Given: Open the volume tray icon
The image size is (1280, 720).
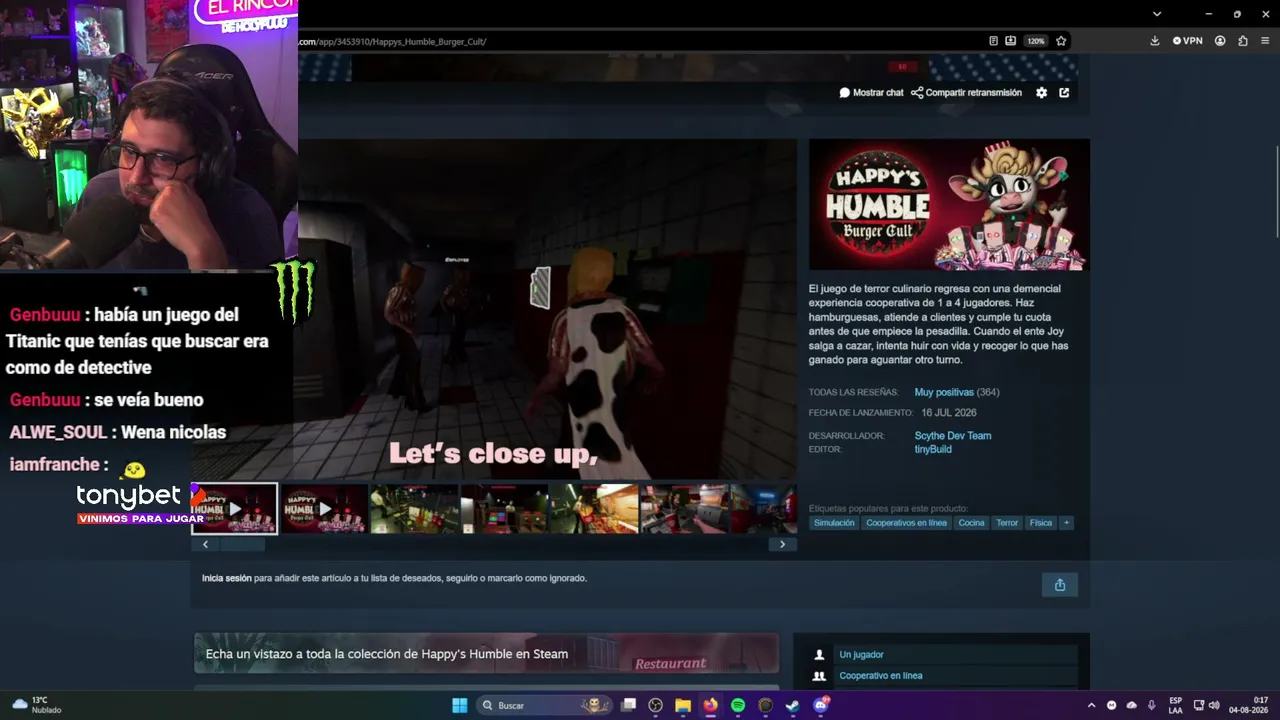Looking at the screenshot, I should click(x=1214, y=705).
